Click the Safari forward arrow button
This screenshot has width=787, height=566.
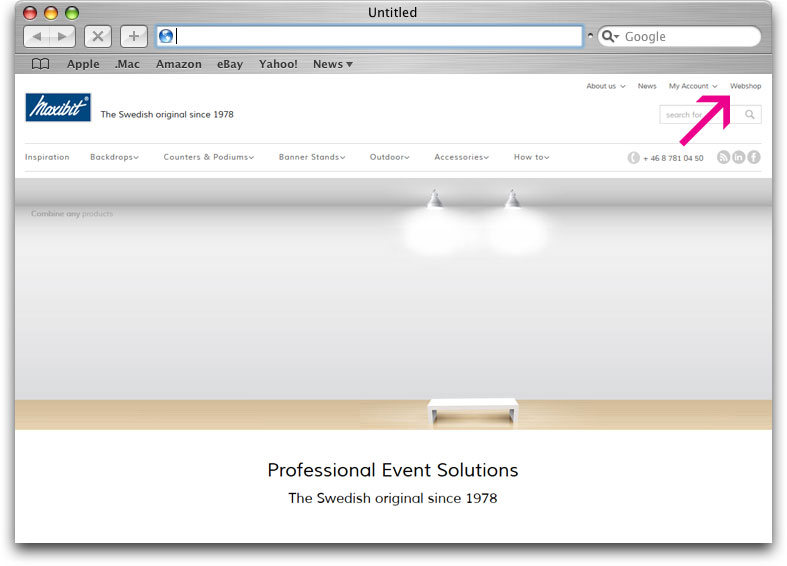pos(62,37)
